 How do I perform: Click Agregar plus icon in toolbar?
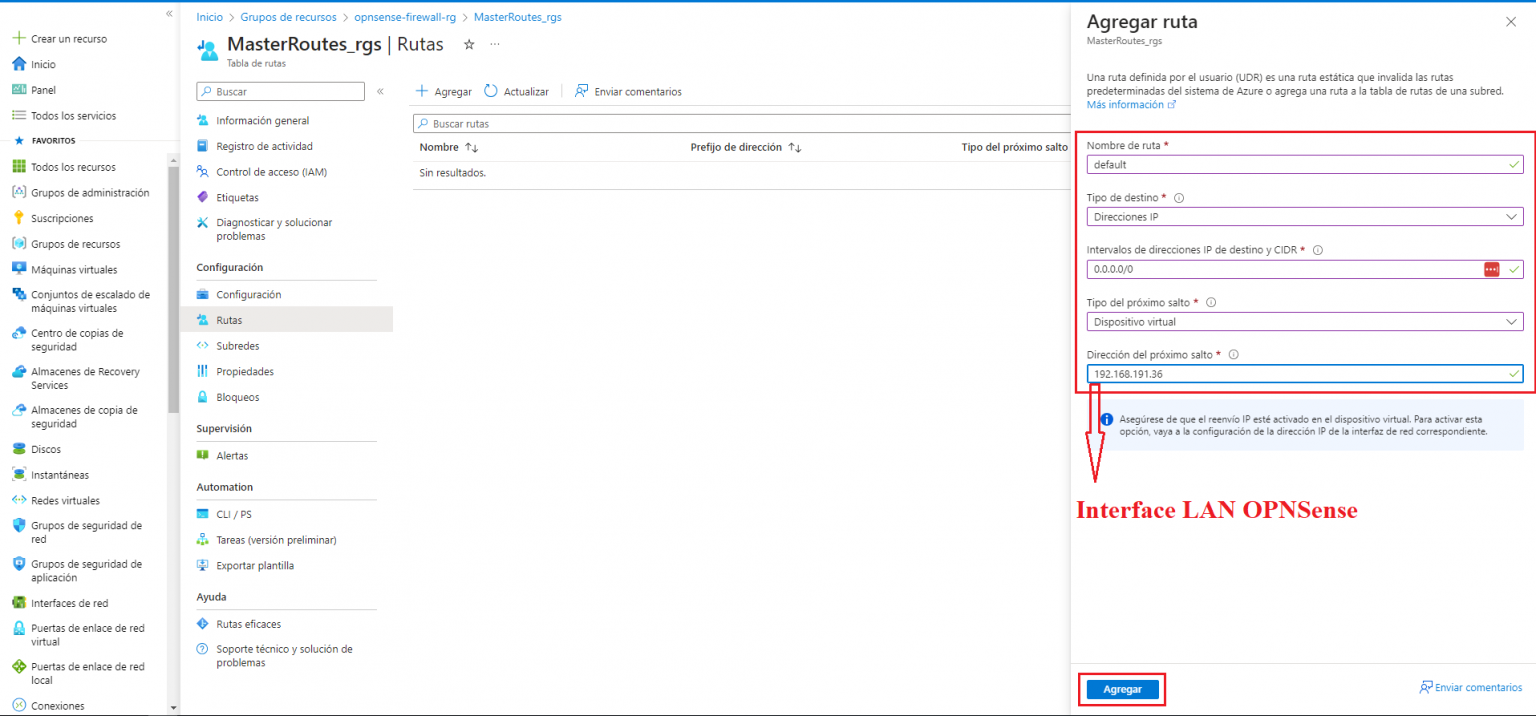point(420,91)
